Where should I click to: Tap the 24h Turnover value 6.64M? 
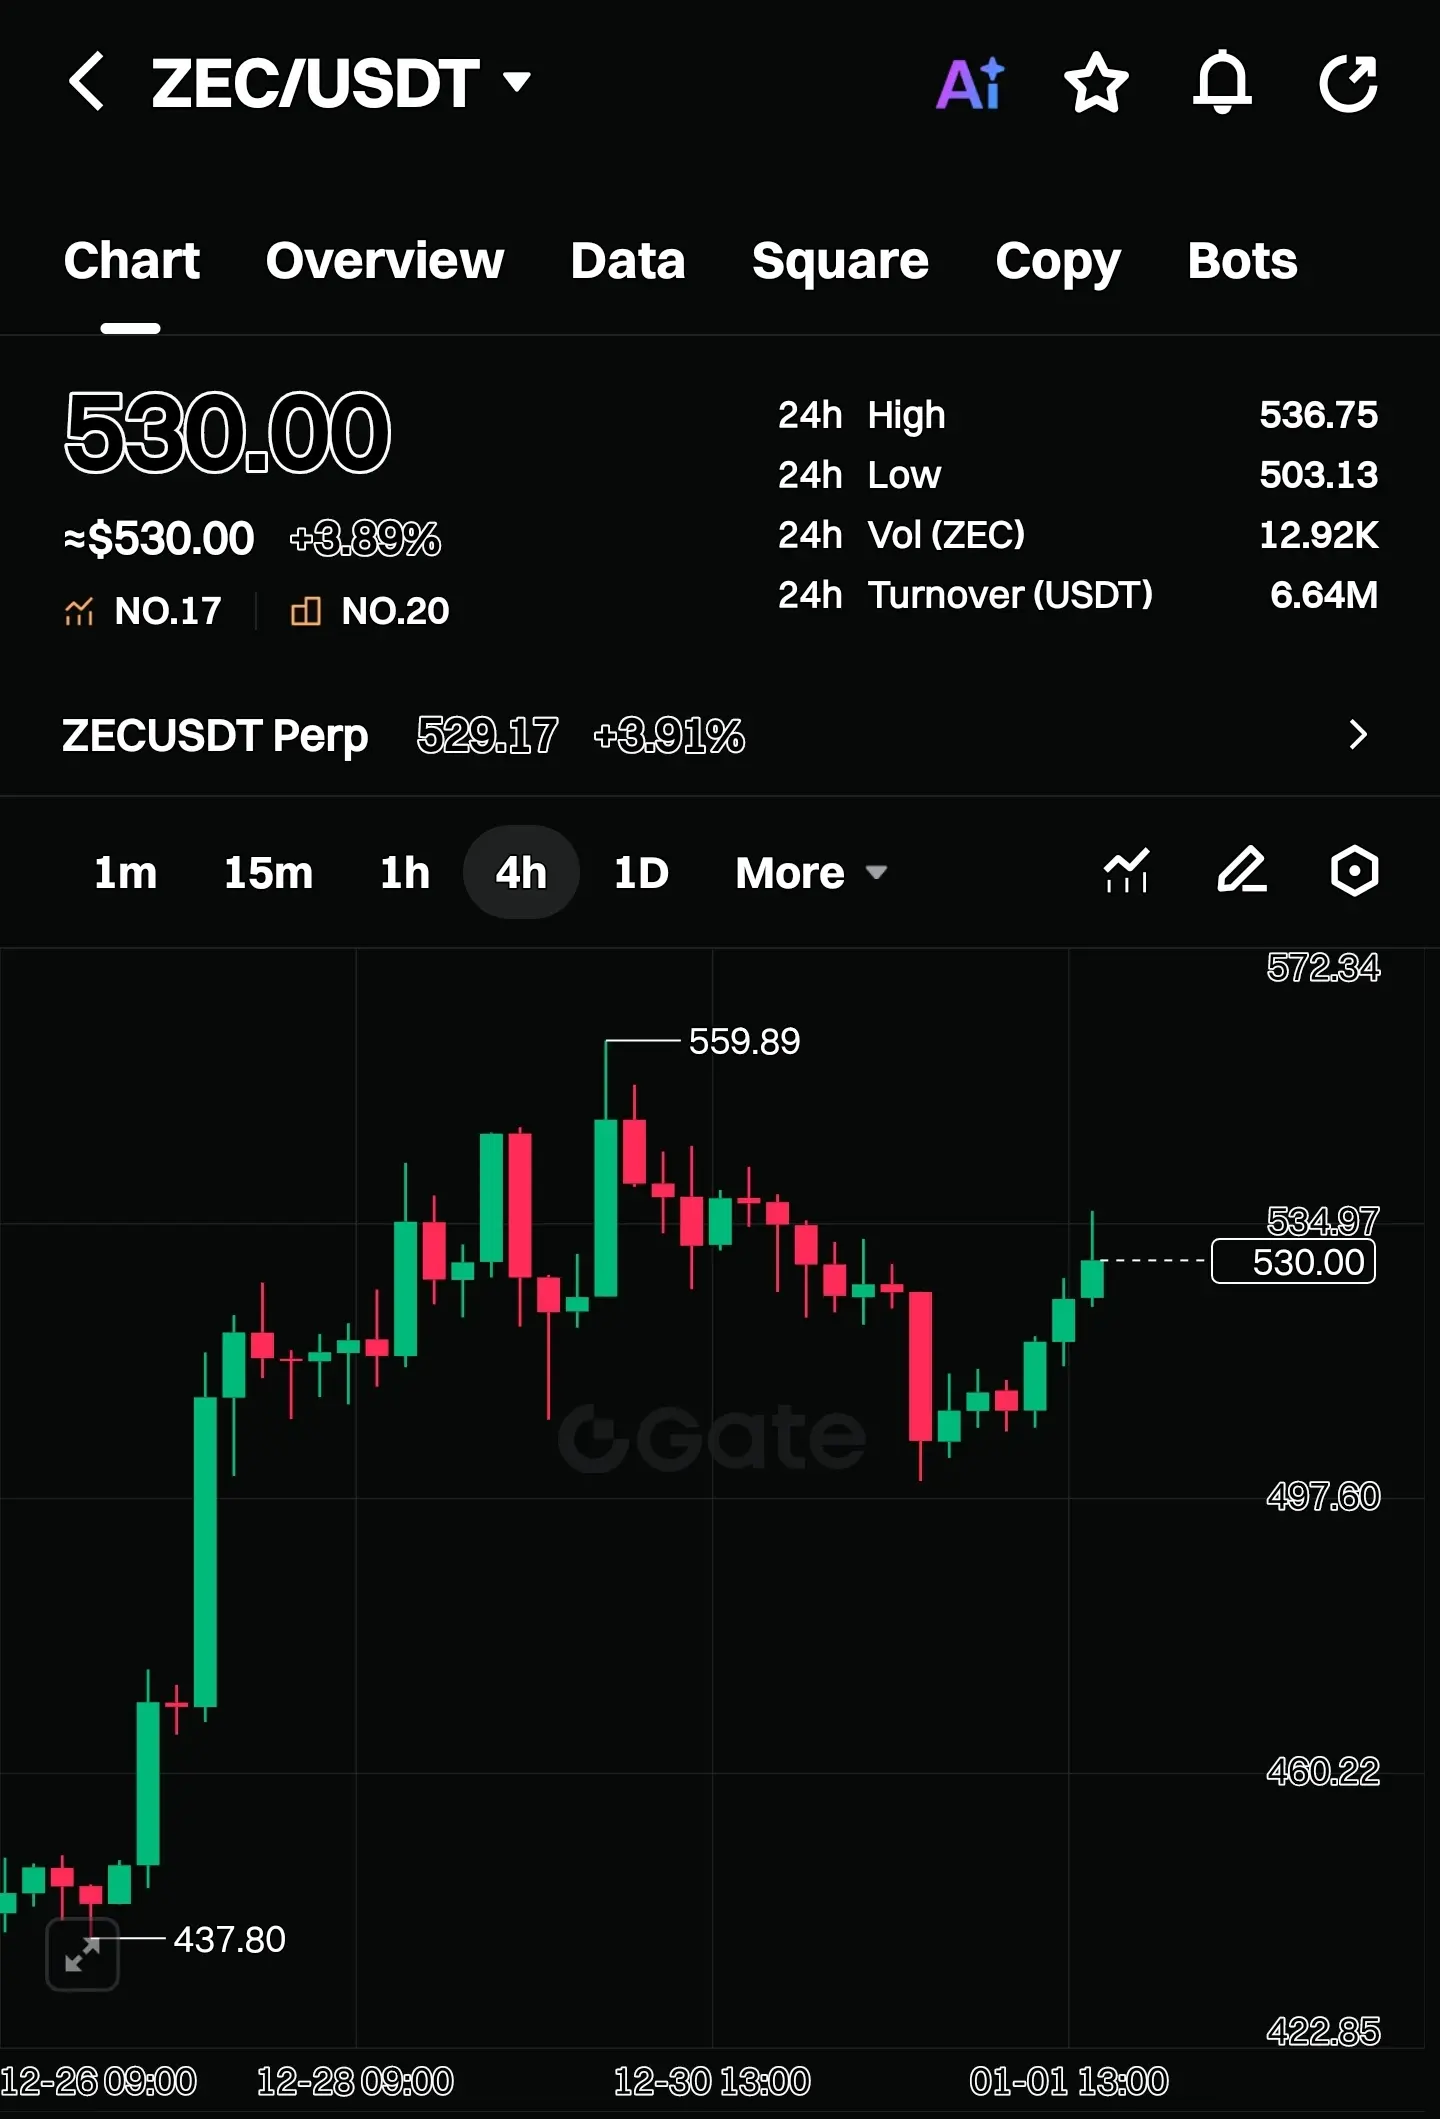click(1324, 595)
